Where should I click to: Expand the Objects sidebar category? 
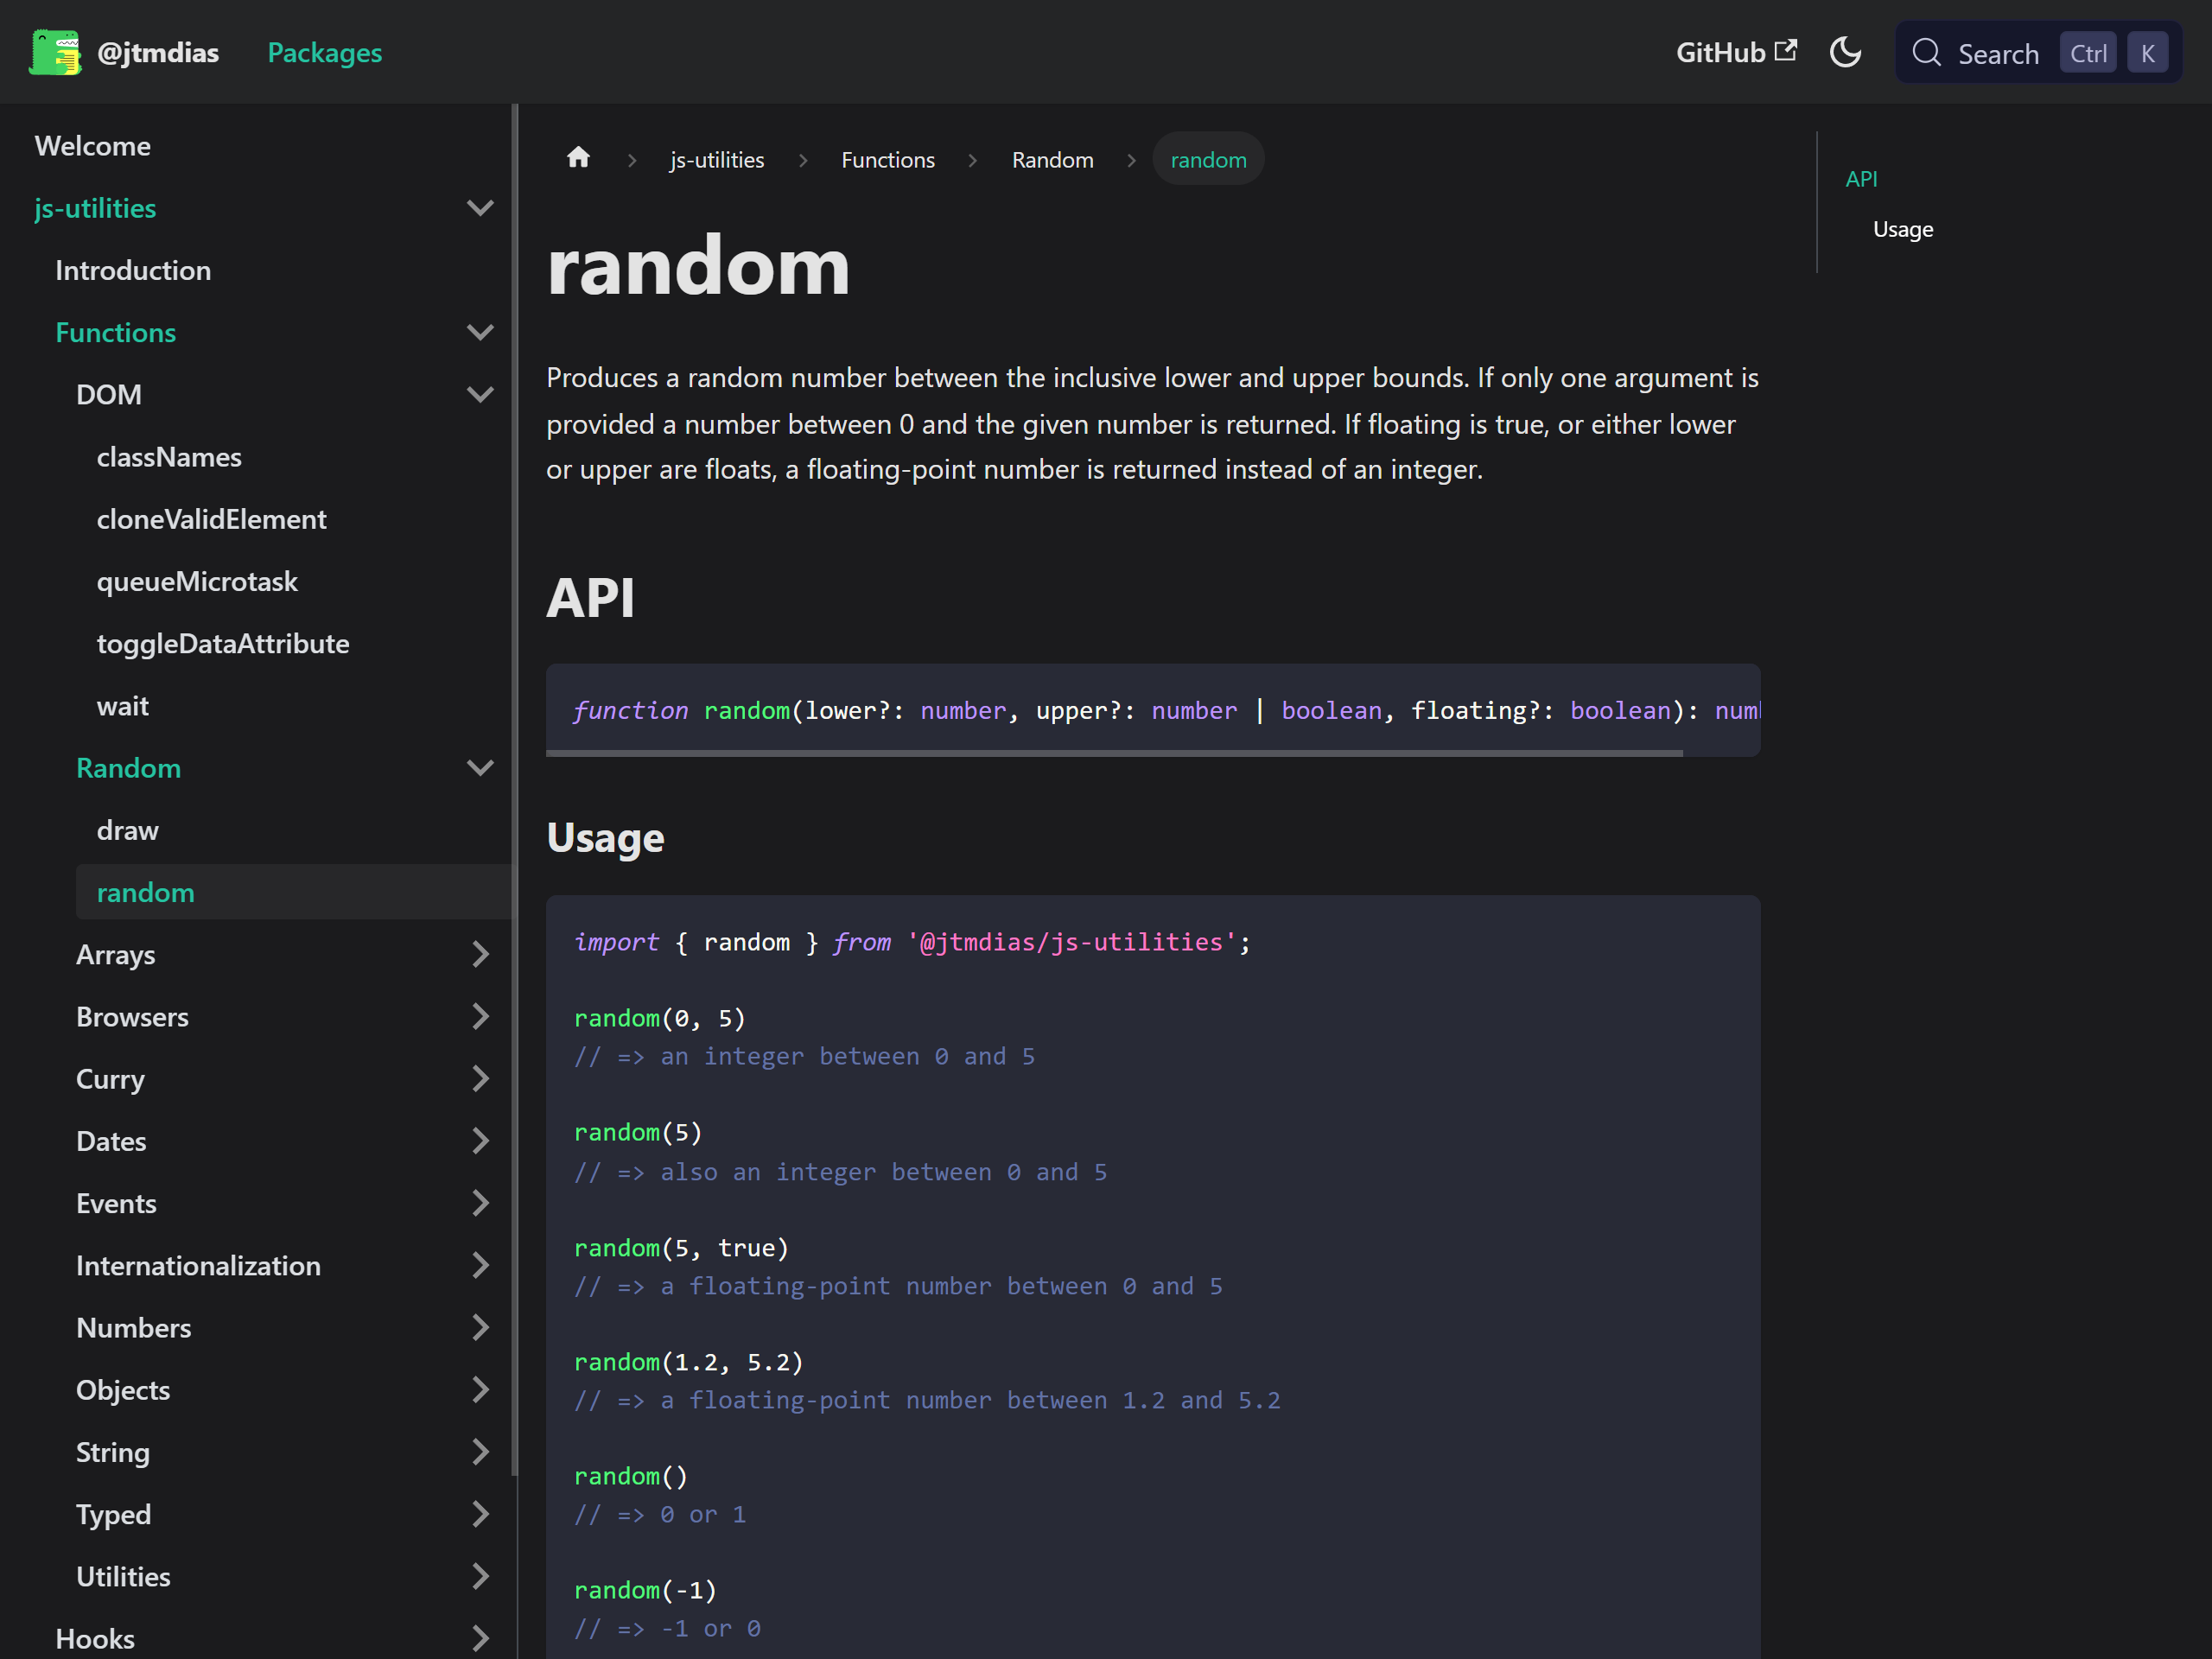(x=480, y=1390)
